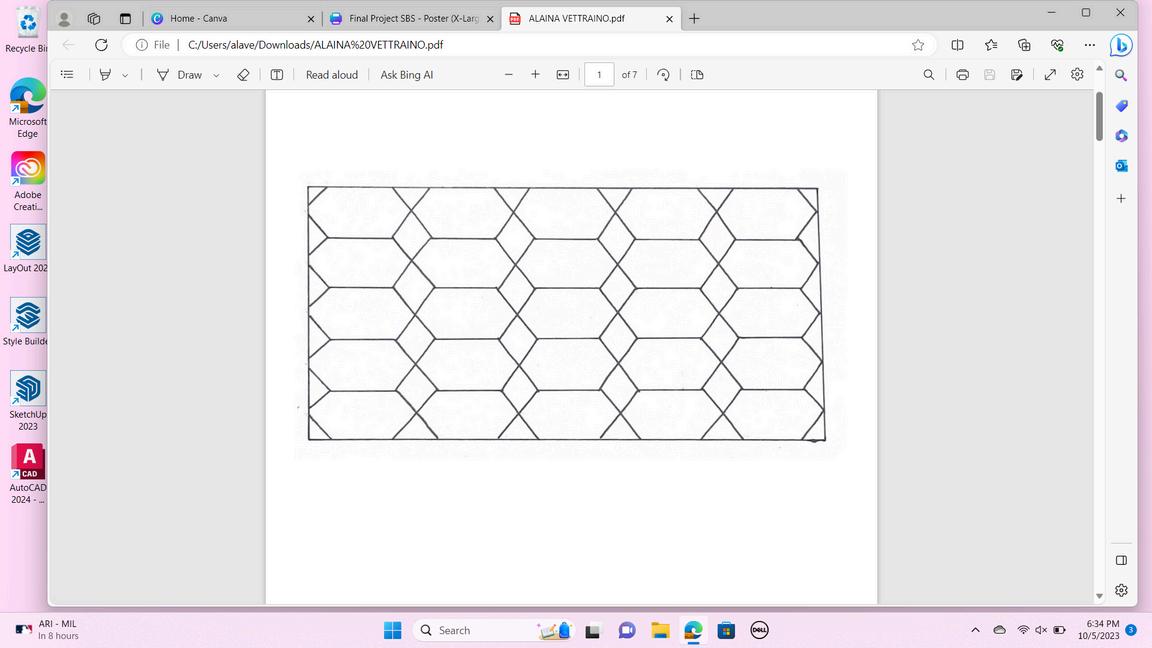Viewport: 1152px width, 648px height.
Task: Open the sidebar Microsoft 365 icon
Action: click(1121, 136)
